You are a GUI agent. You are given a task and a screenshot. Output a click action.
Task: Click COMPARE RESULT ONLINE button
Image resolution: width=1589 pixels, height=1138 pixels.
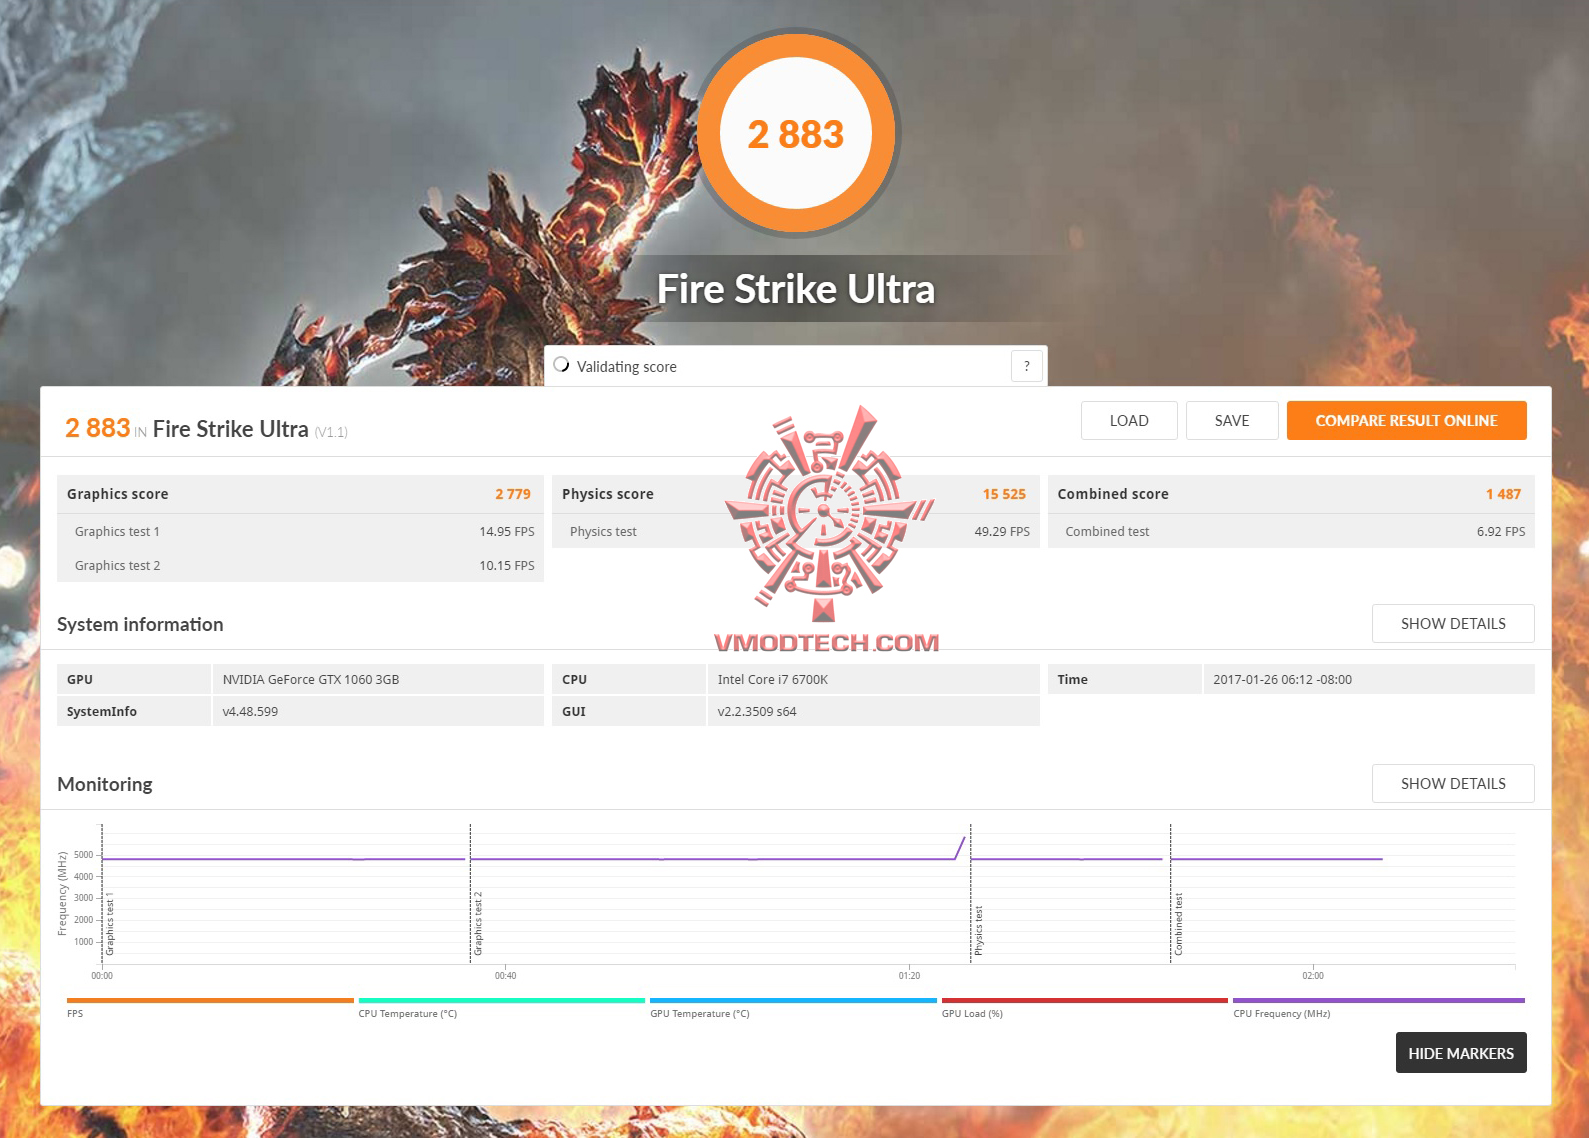pyautogui.click(x=1406, y=420)
